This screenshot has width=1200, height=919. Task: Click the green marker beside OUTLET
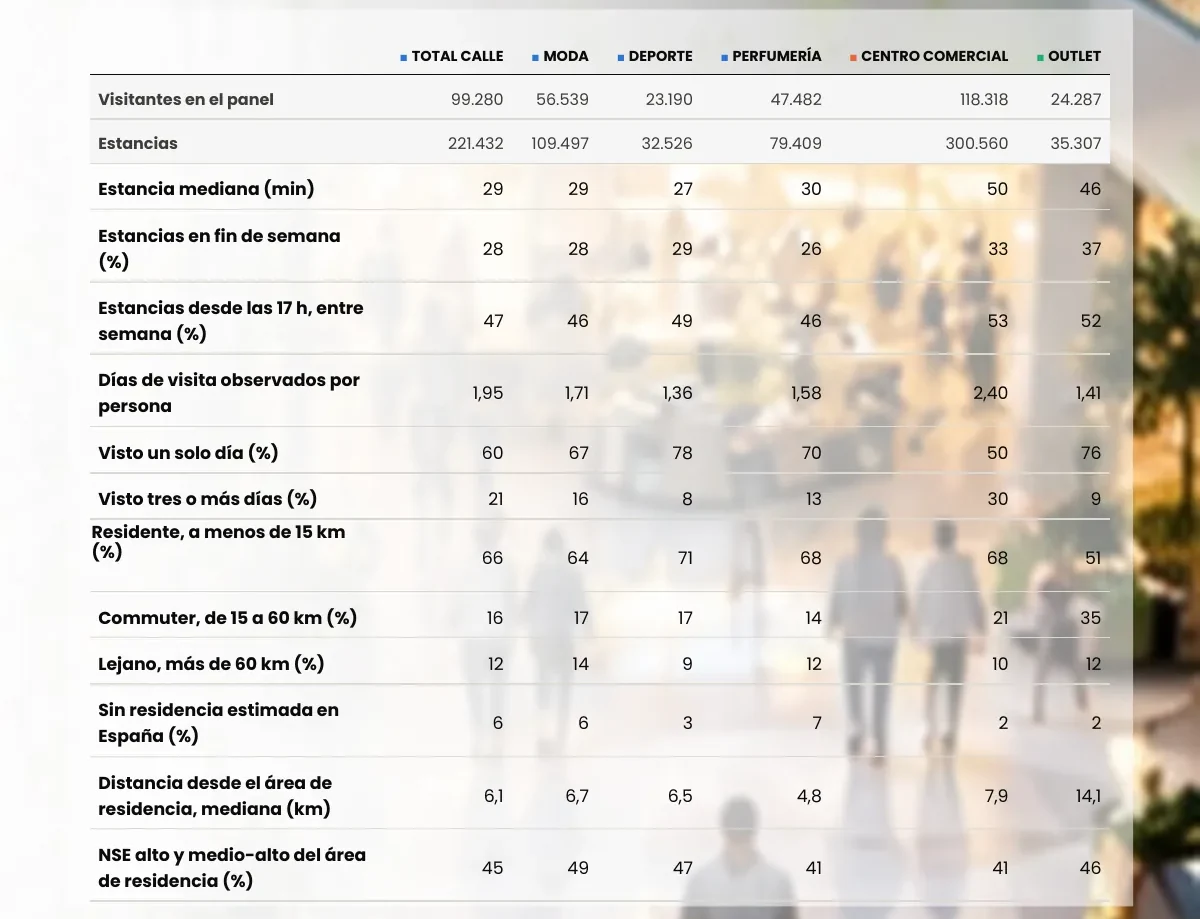(1041, 58)
